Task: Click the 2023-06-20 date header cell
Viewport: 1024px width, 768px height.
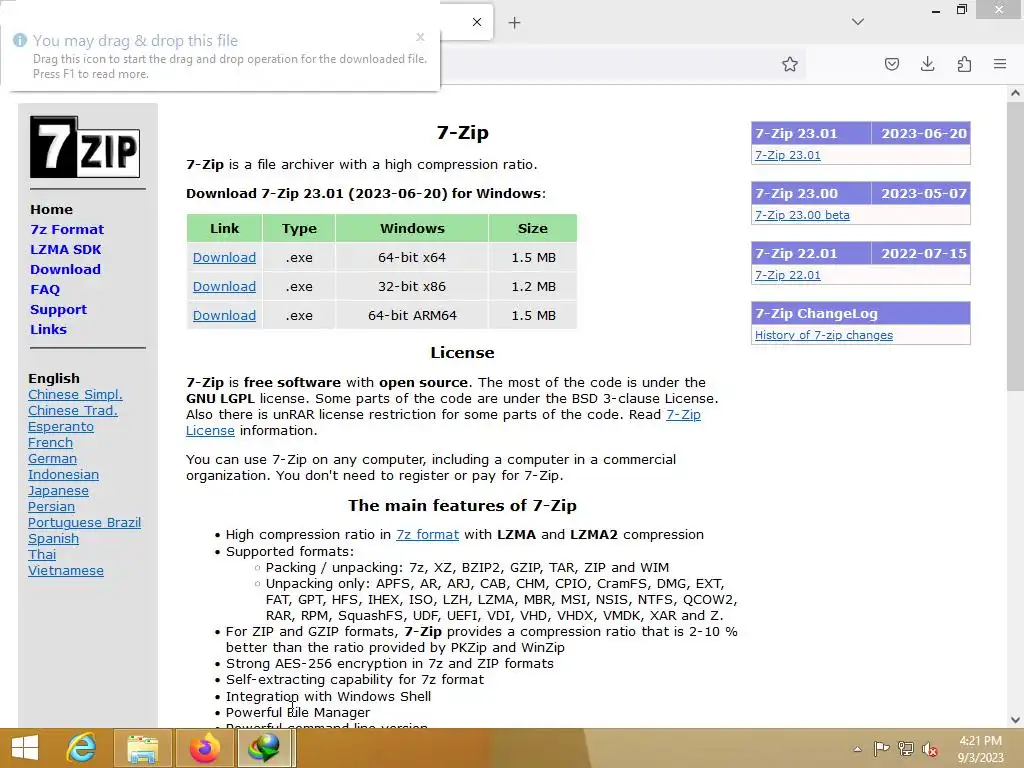Action: tap(922, 133)
